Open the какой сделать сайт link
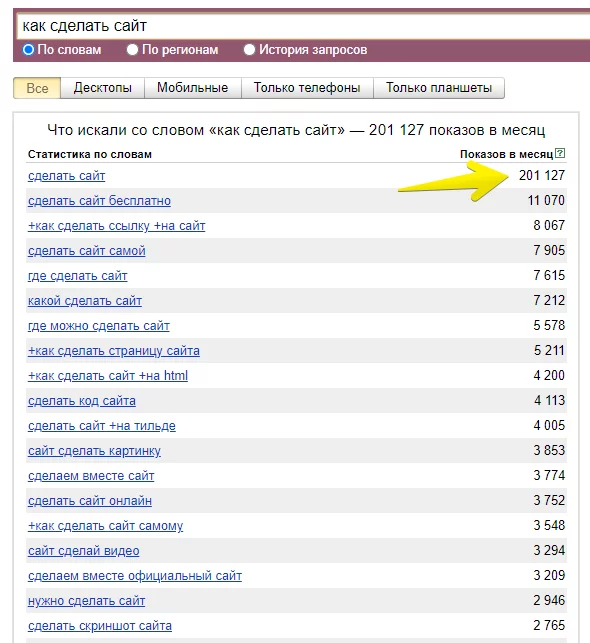Image resolution: width=590 pixels, height=643 pixels. [x=85, y=301]
